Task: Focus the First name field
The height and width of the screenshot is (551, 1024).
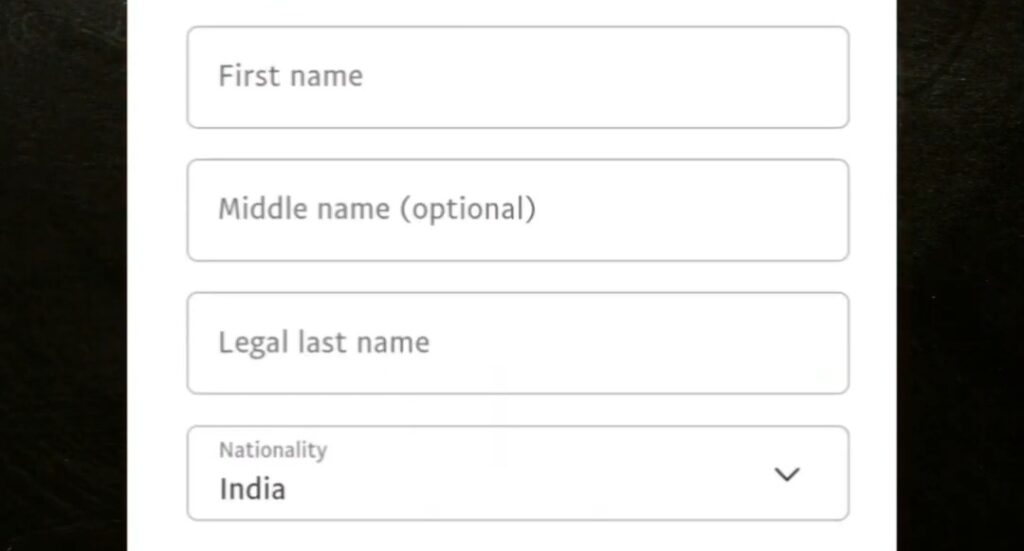Action: click(518, 77)
